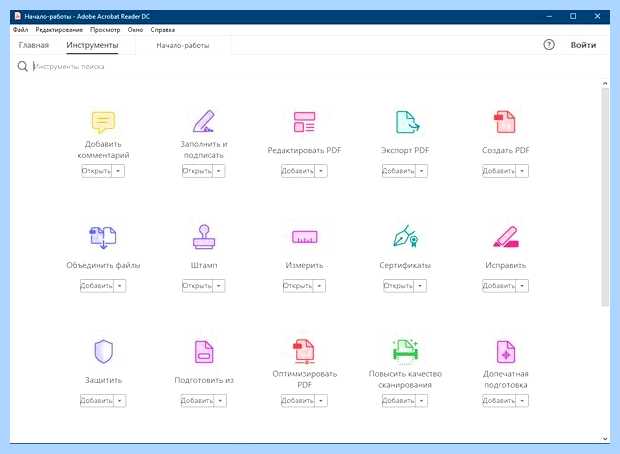Expand dropdown arrow under Добавить комментарий
The width and height of the screenshot is (620, 454).
coord(118,171)
